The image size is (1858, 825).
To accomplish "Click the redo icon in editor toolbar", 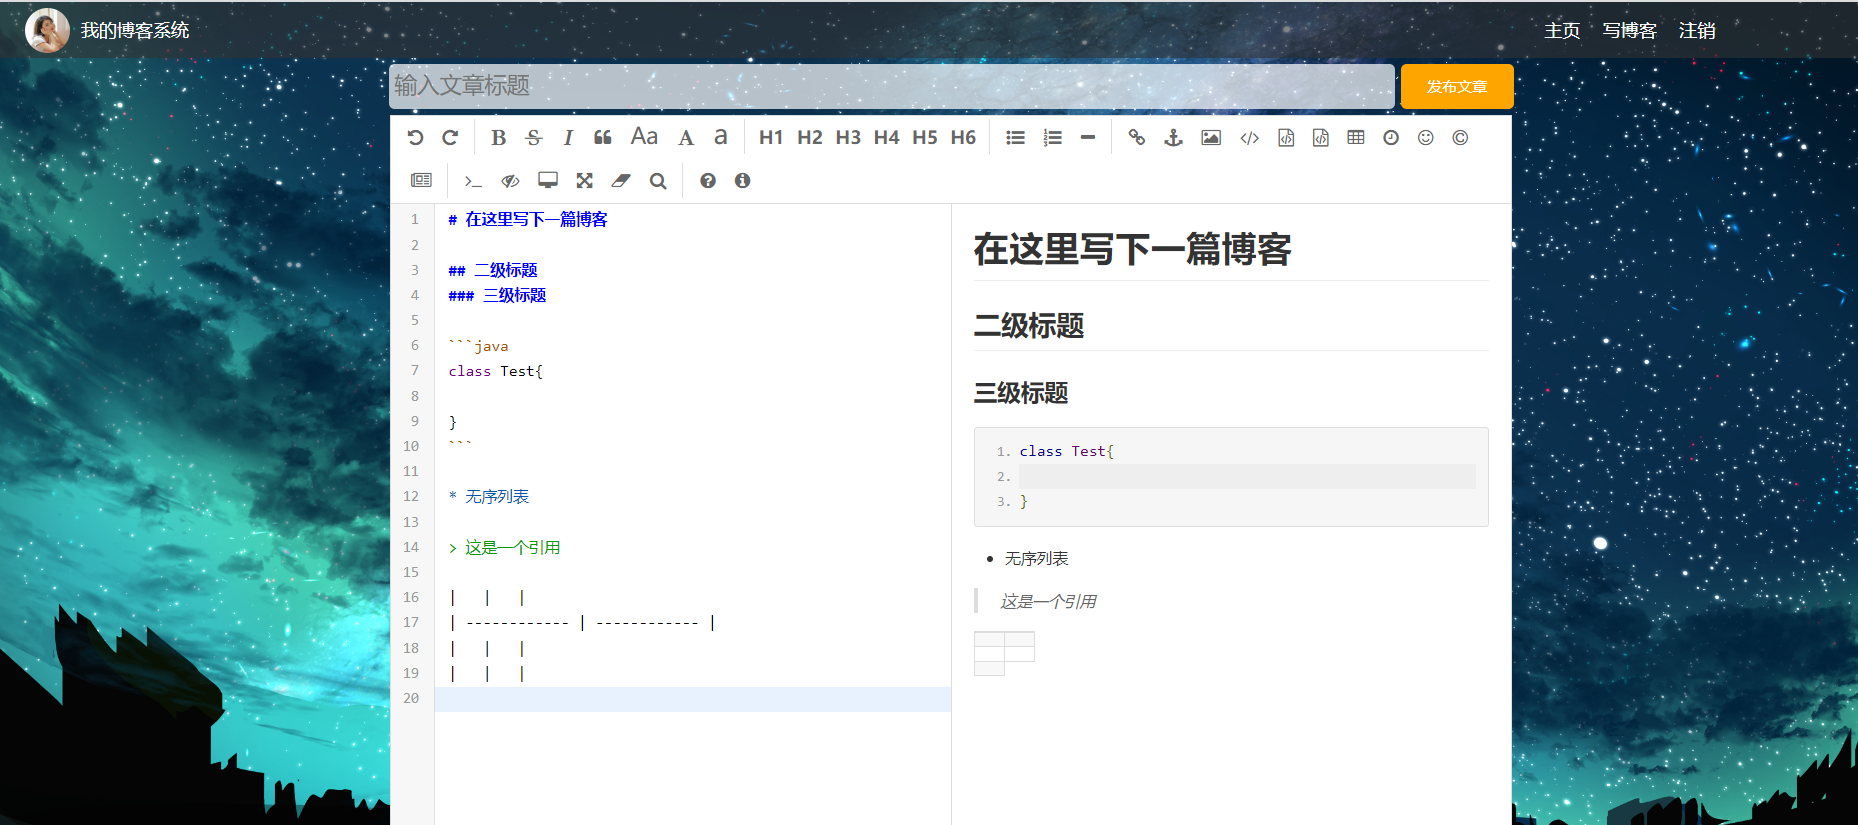I will 450,138.
